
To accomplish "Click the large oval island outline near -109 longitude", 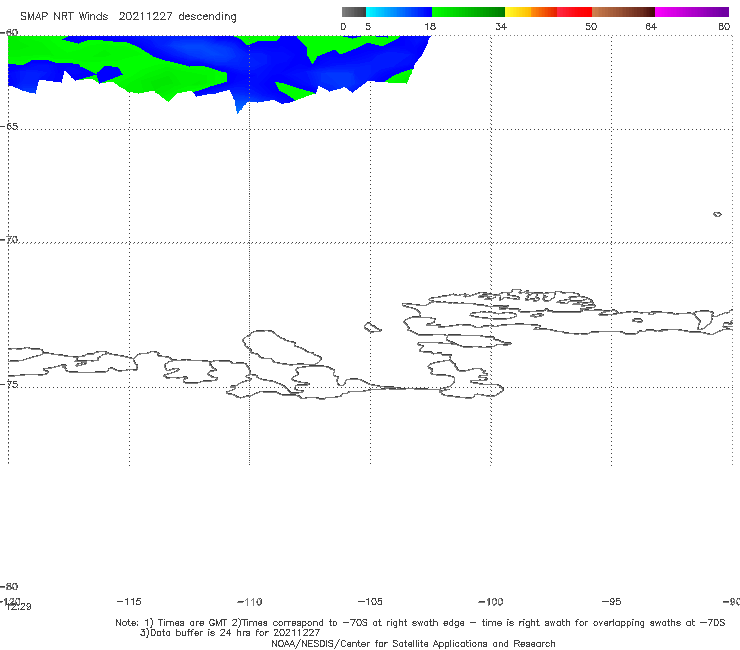I will [x=282, y=347].
